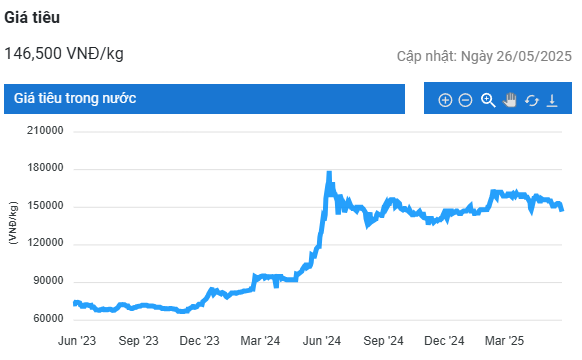Click the 146,500 VNĐ/kg price text
The height and width of the screenshot is (360, 582).
[x=64, y=53]
